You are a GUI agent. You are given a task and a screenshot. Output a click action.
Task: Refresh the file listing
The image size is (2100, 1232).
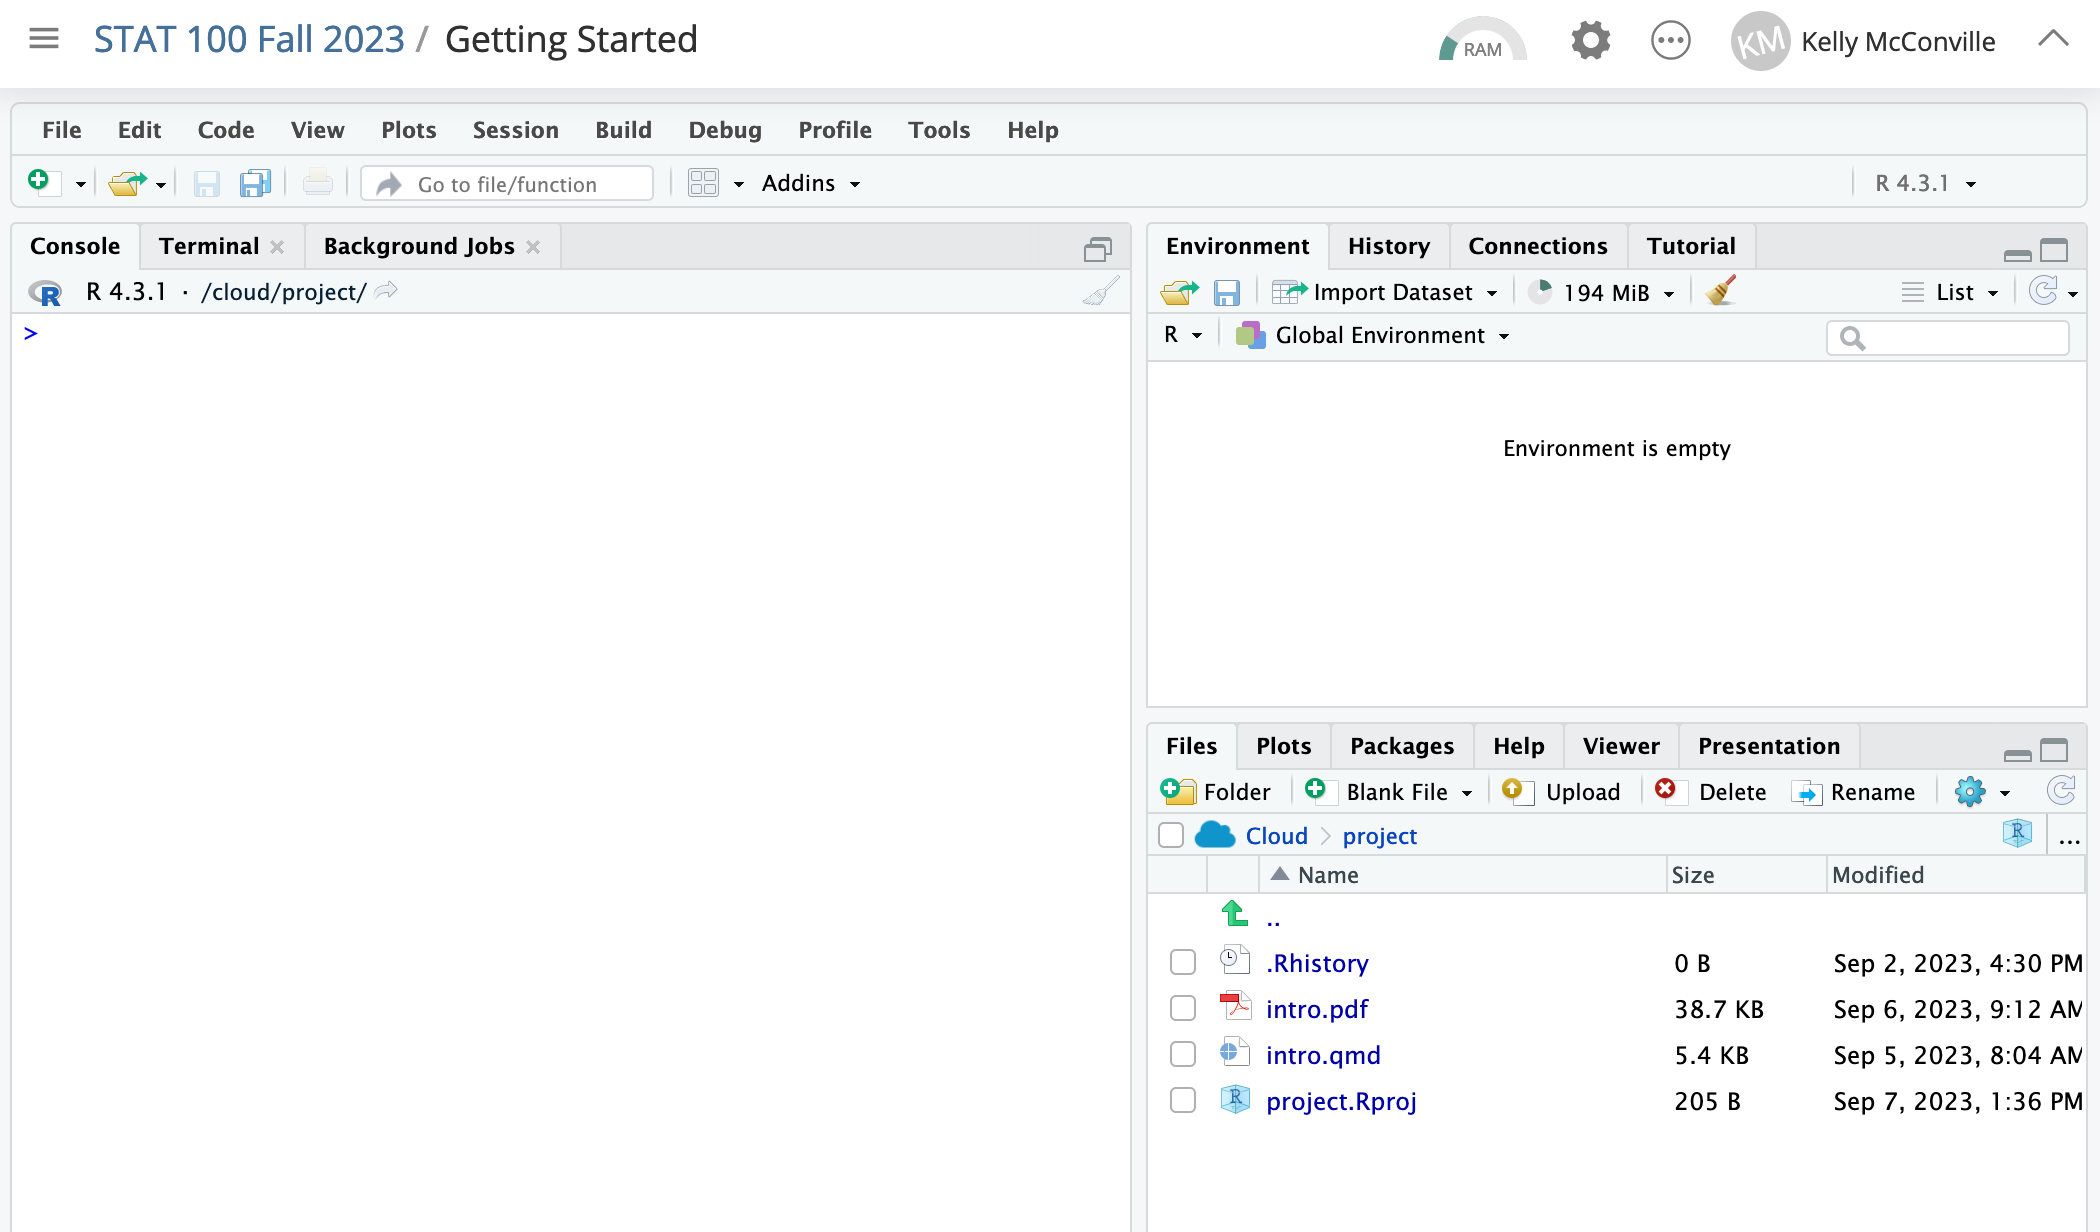click(x=2061, y=790)
